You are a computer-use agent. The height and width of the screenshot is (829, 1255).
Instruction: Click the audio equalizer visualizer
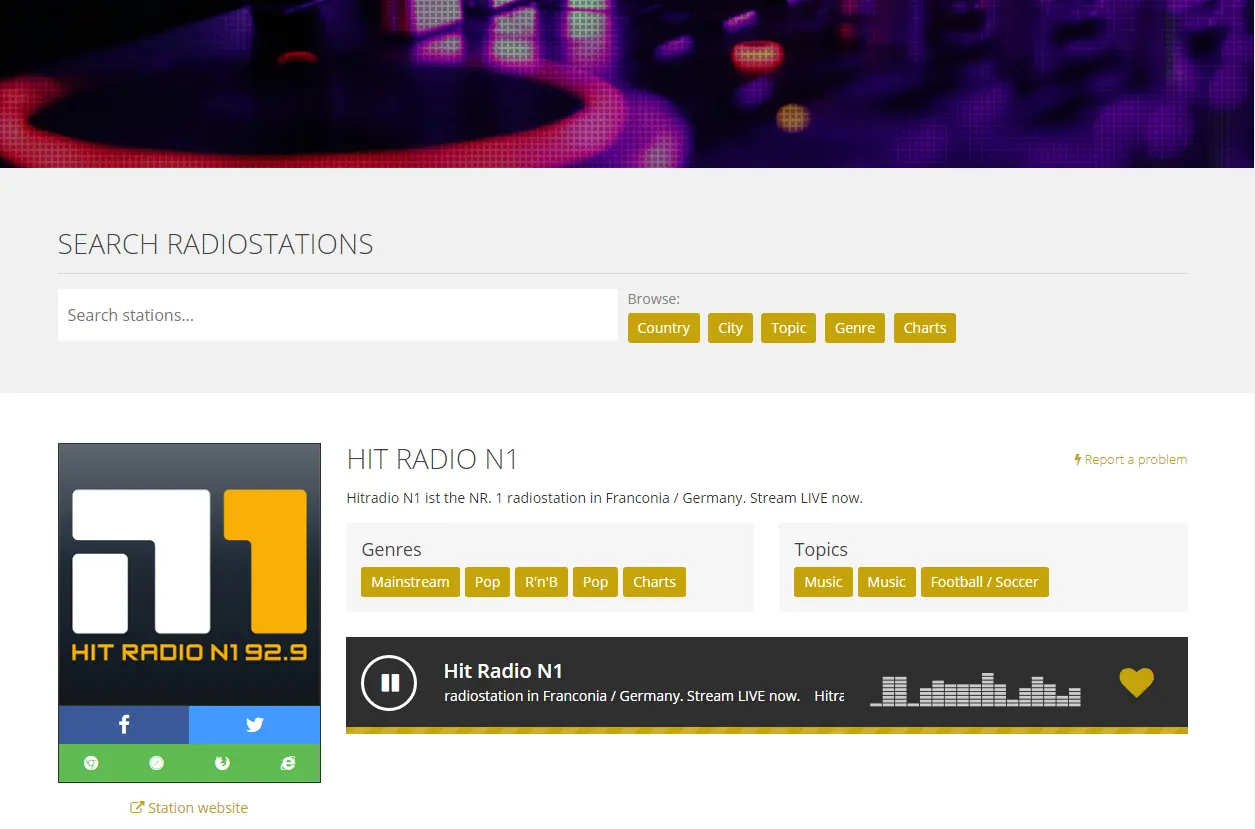point(975,690)
